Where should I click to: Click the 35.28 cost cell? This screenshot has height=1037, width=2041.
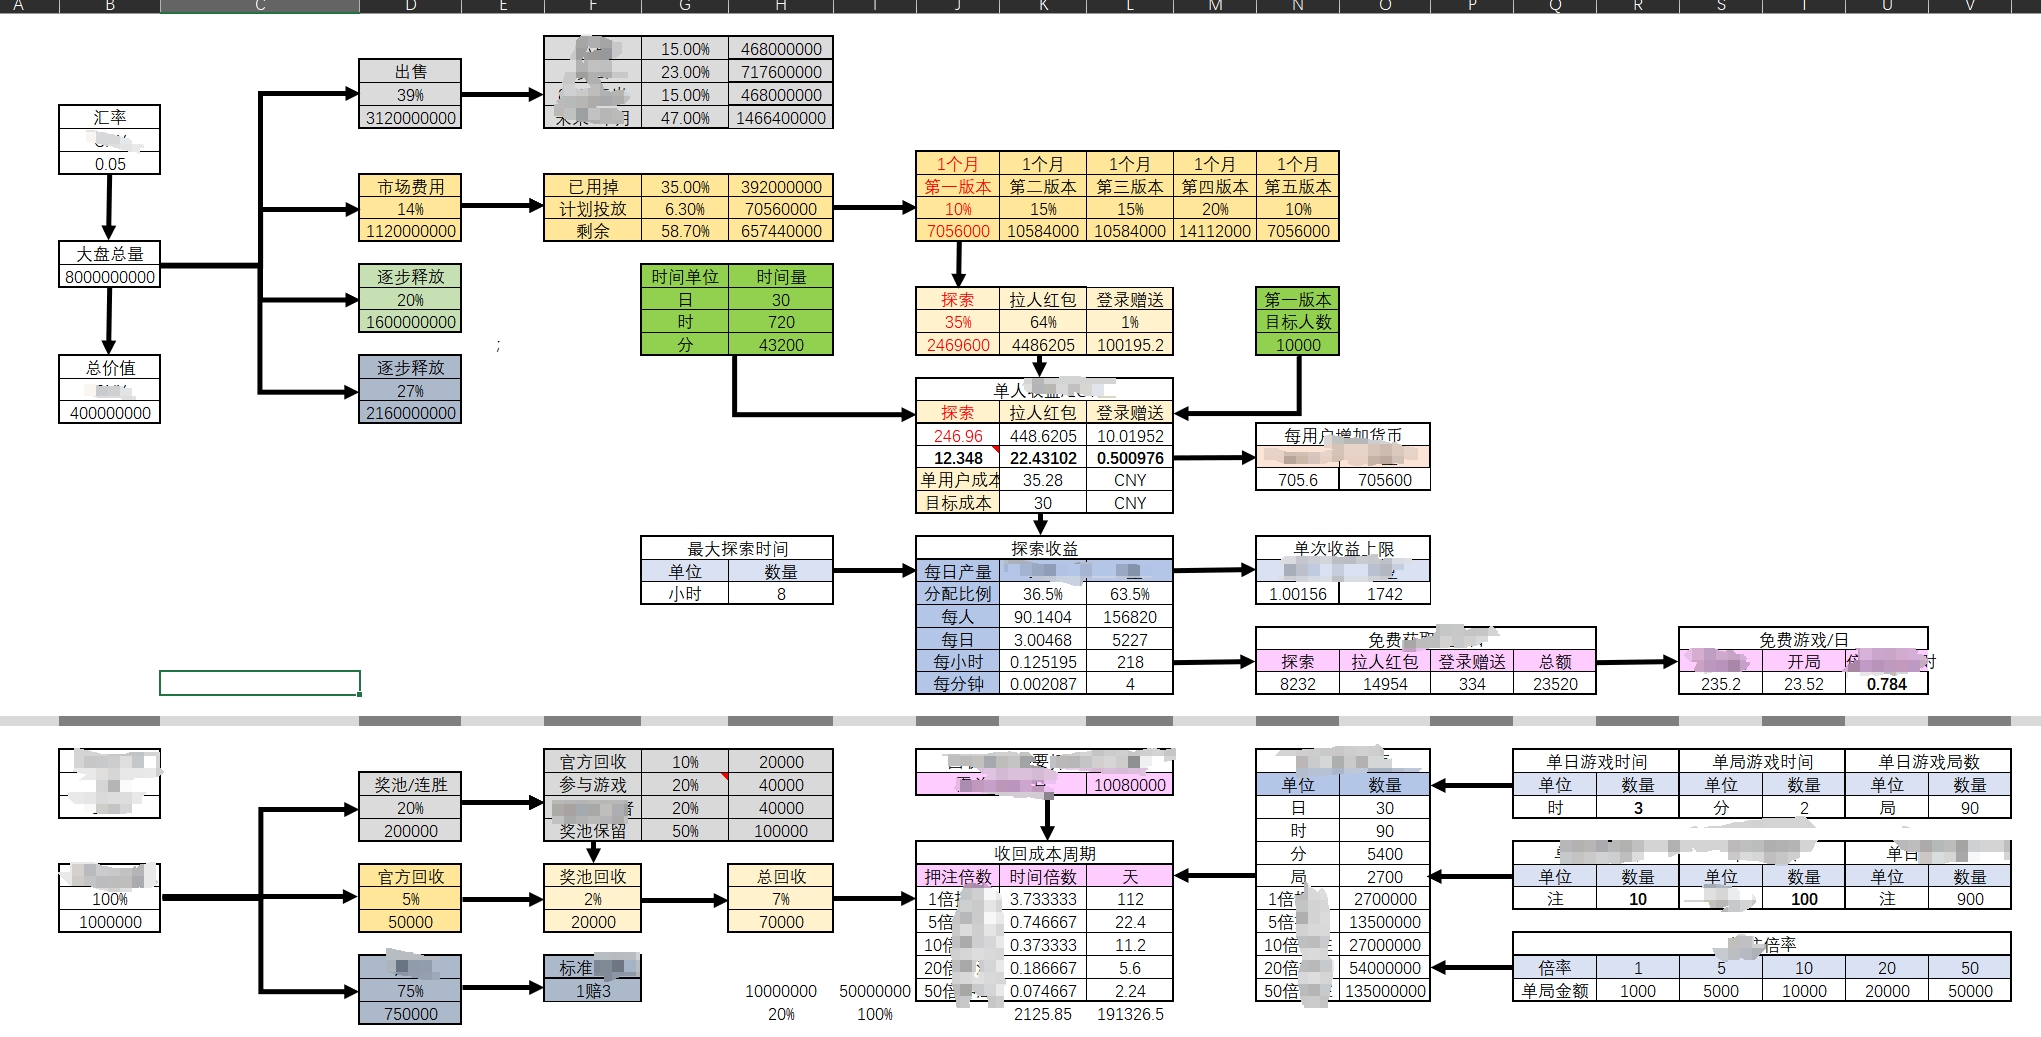[x=1043, y=480]
